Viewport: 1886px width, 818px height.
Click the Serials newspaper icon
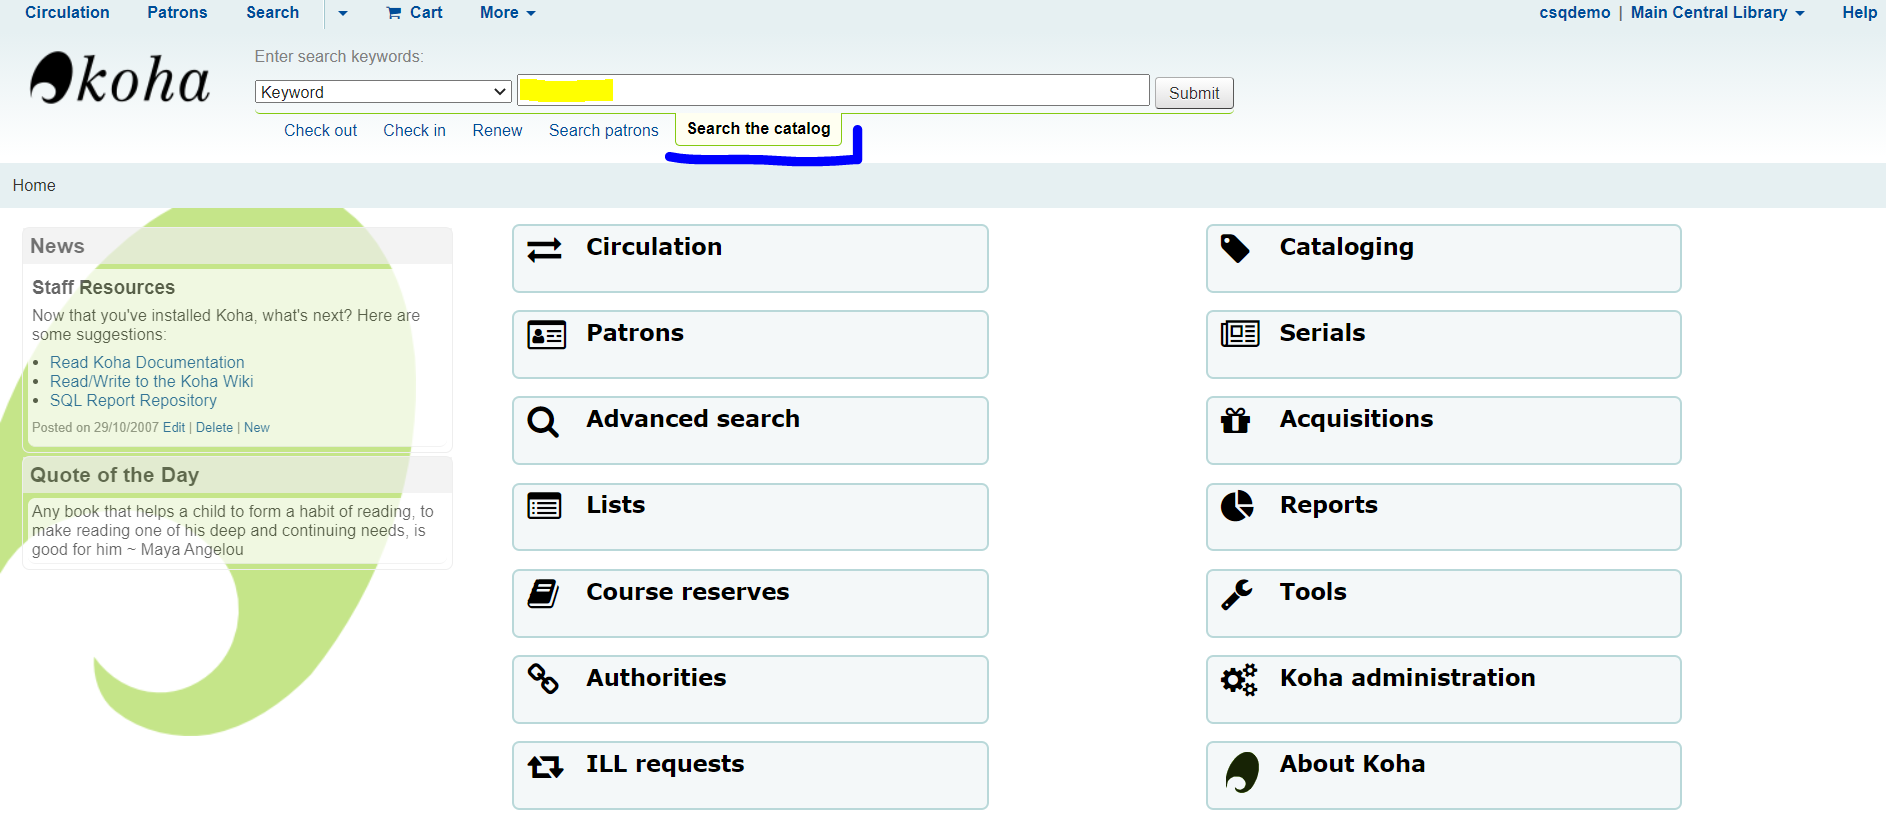[1240, 334]
